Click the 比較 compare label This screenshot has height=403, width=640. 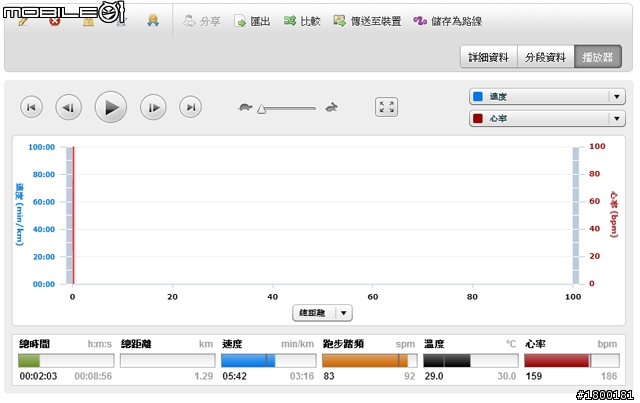pyautogui.click(x=311, y=21)
